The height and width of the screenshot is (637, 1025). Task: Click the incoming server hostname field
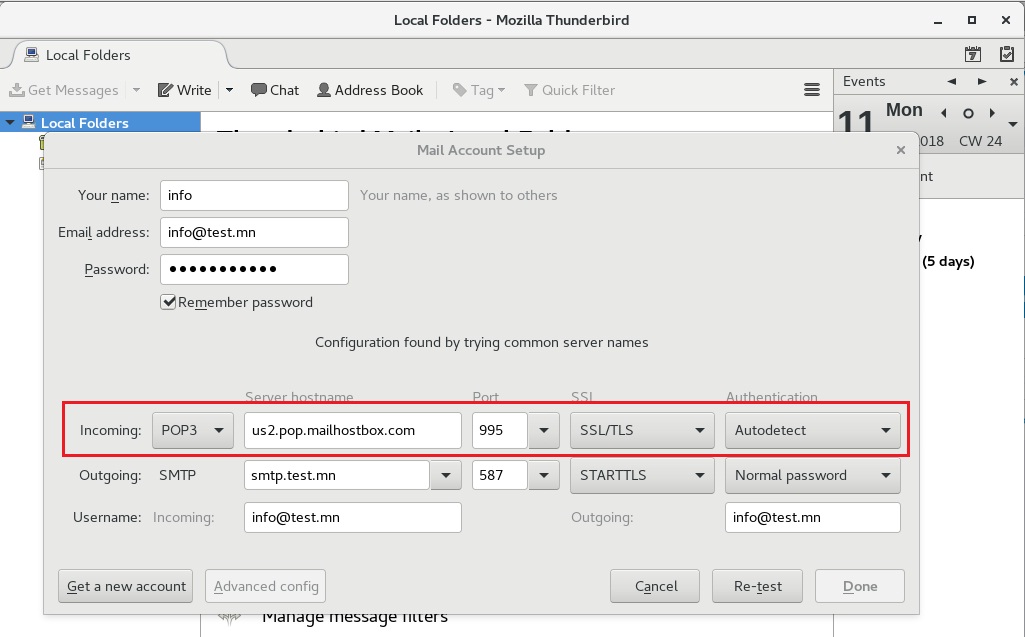coord(353,430)
